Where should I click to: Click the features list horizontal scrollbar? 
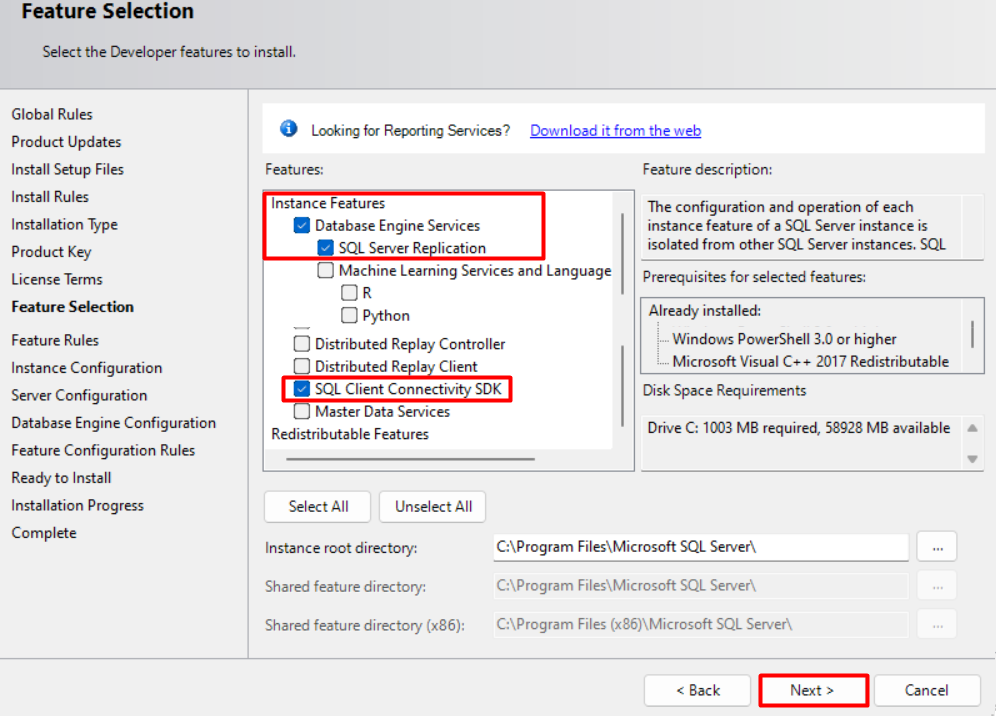click(x=410, y=459)
